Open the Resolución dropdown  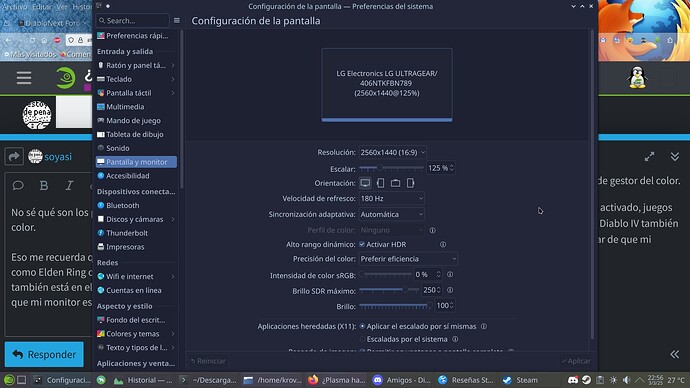tap(393, 152)
